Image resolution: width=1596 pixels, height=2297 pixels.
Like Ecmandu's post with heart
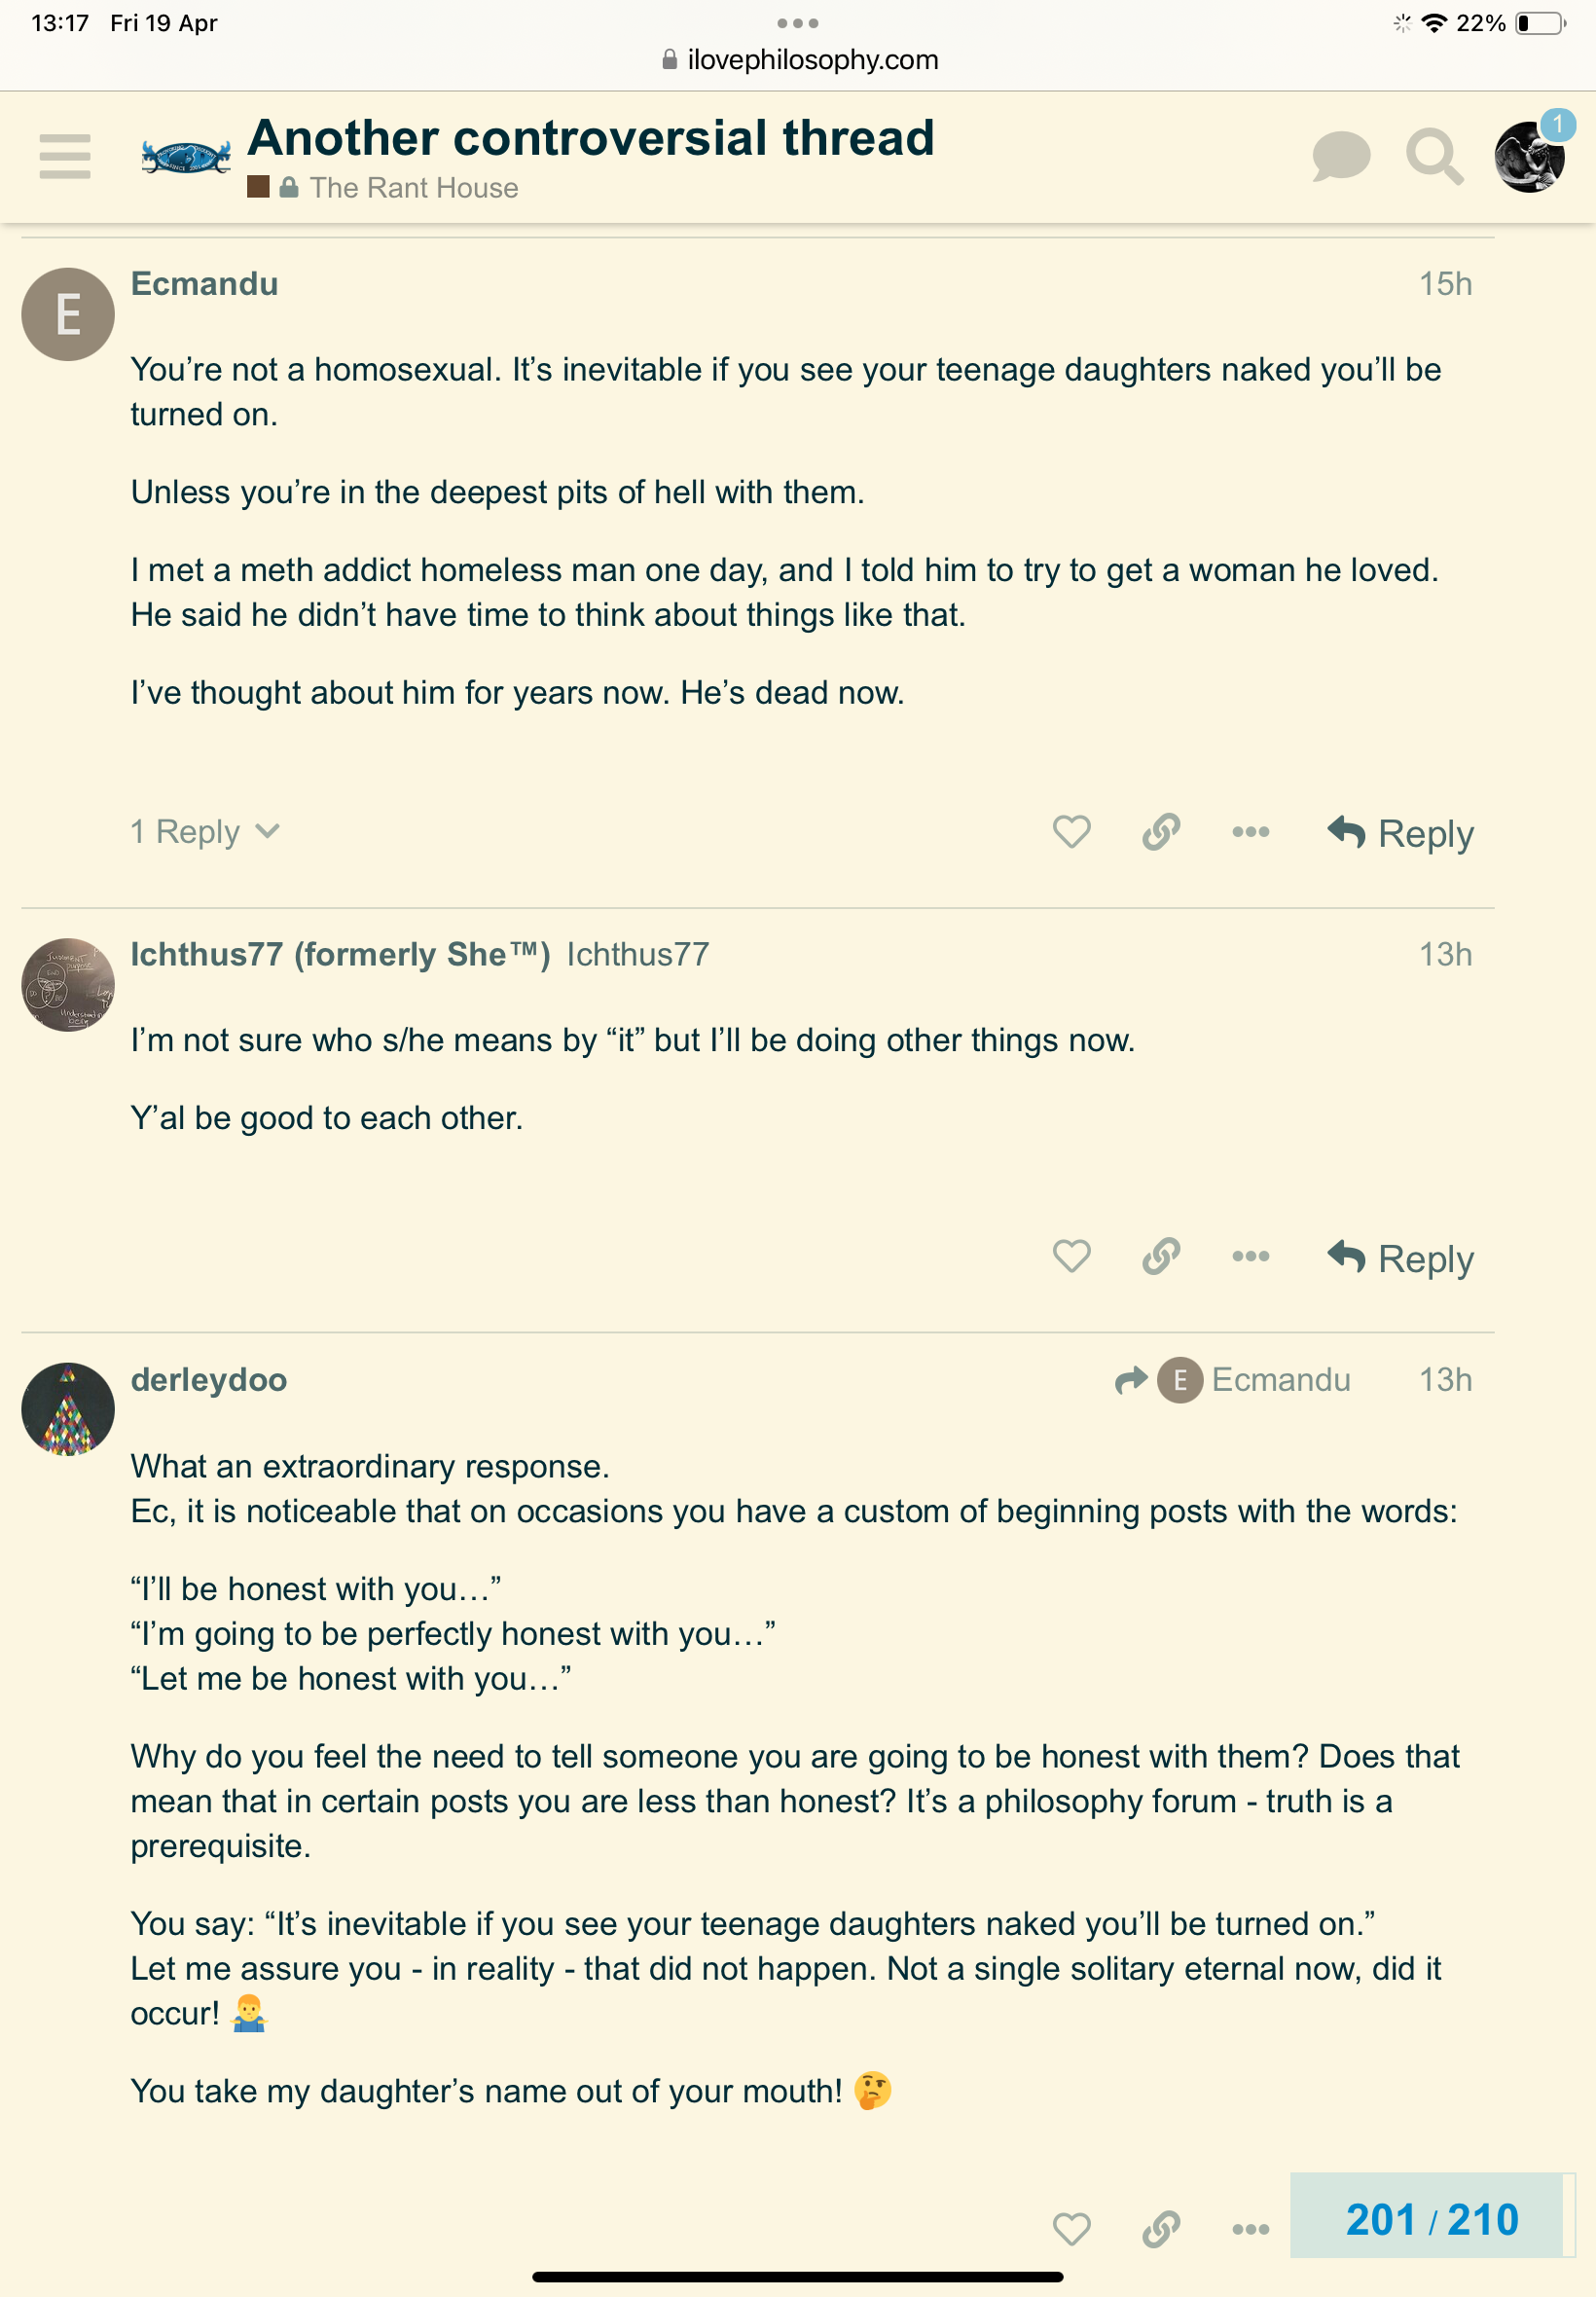click(1071, 832)
